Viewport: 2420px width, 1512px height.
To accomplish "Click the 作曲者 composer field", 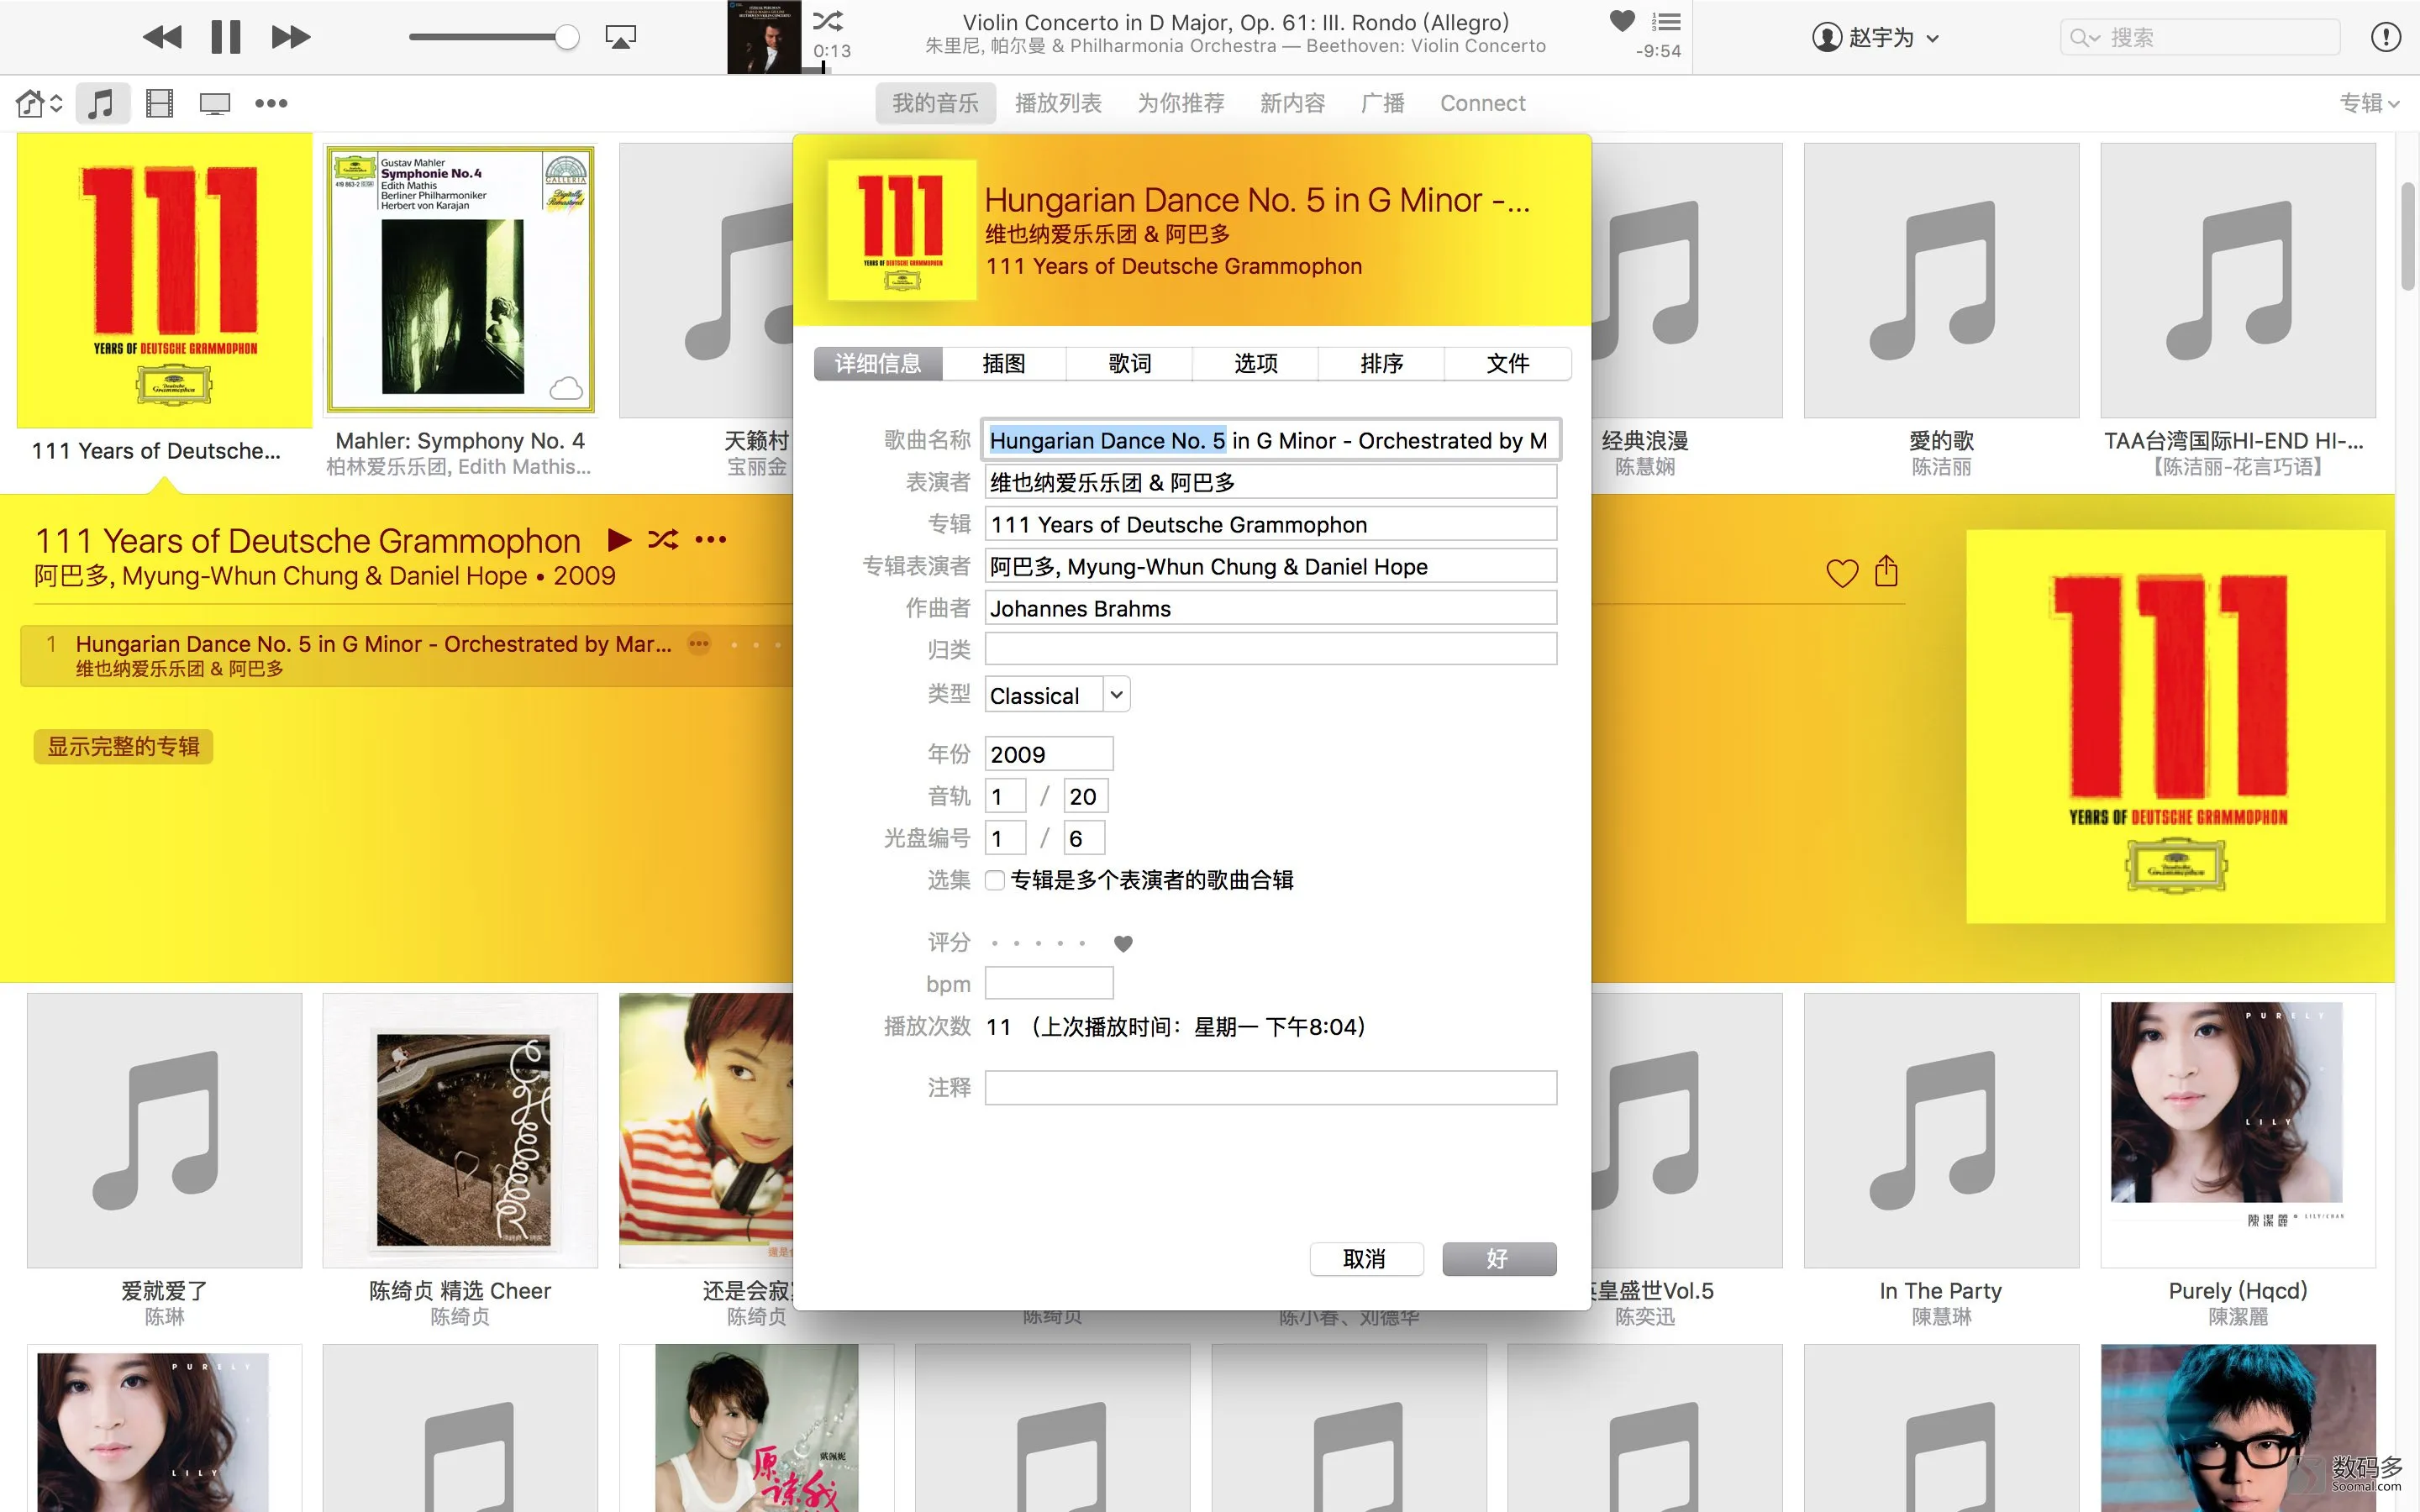I will (x=1270, y=608).
